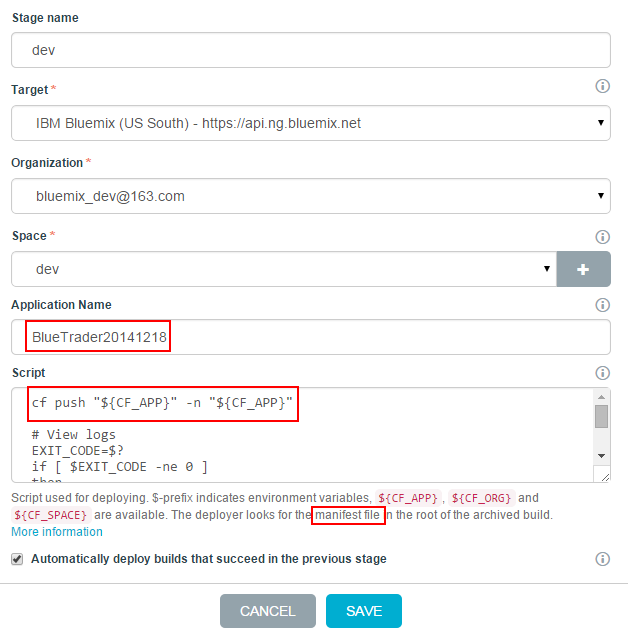Click the info icon beside Target
This screenshot has height=641, width=628.
coord(602,87)
